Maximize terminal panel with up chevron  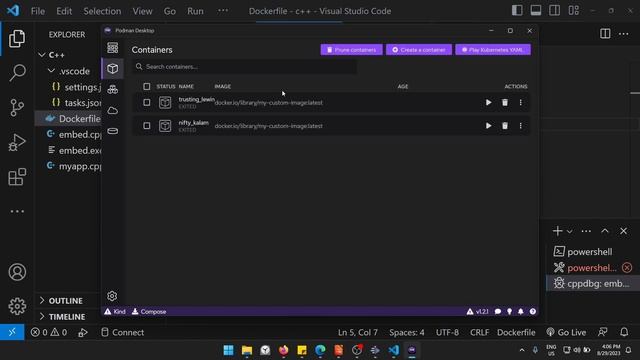click(x=605, y=231)
